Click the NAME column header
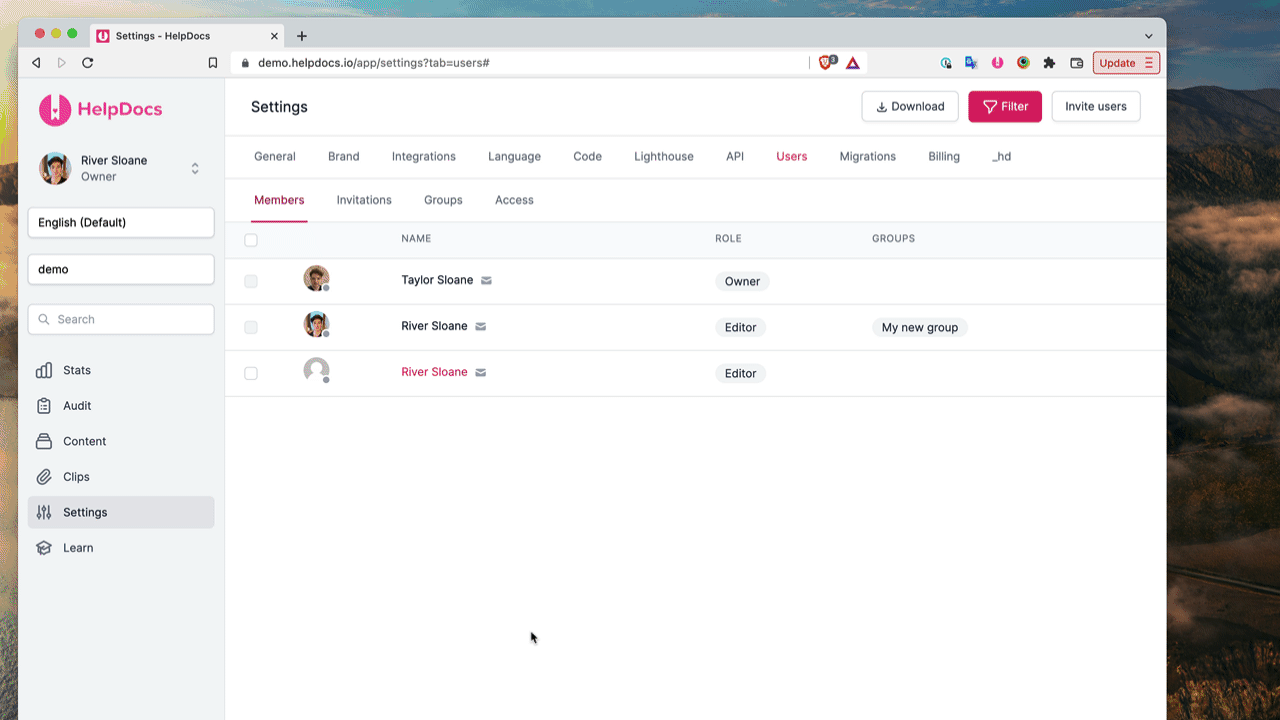 click(416, 239)
